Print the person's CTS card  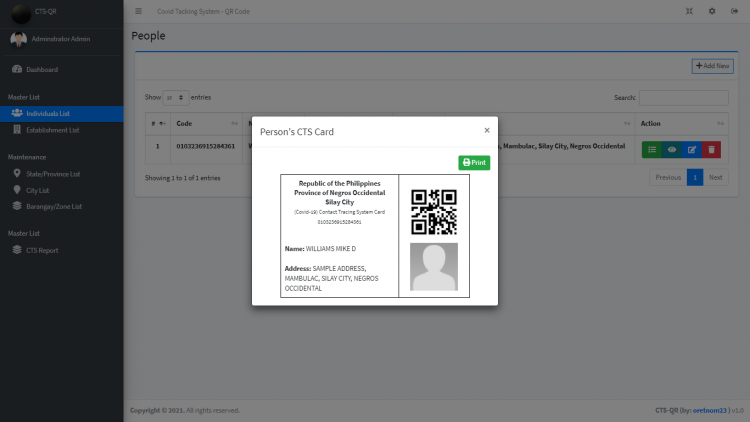474,163
